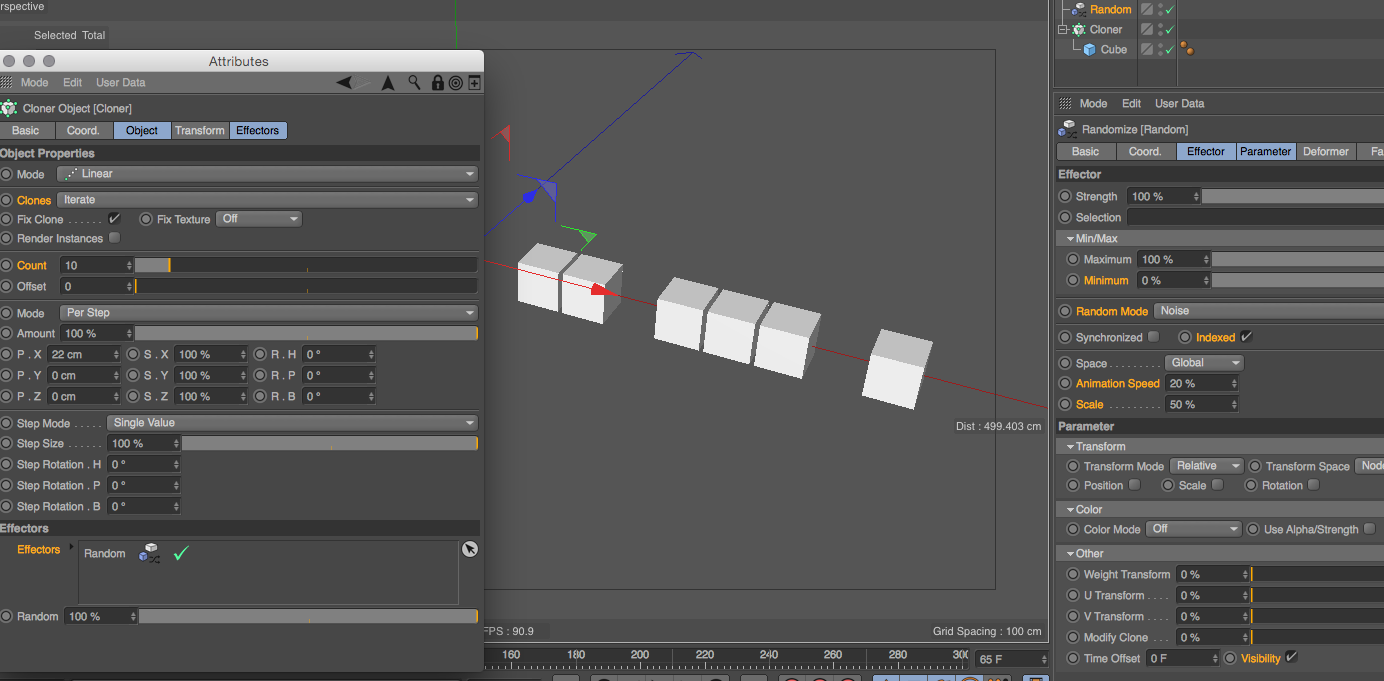
Task: Enable the Rotation transform checkbox
Action: tap(1313, 485)
